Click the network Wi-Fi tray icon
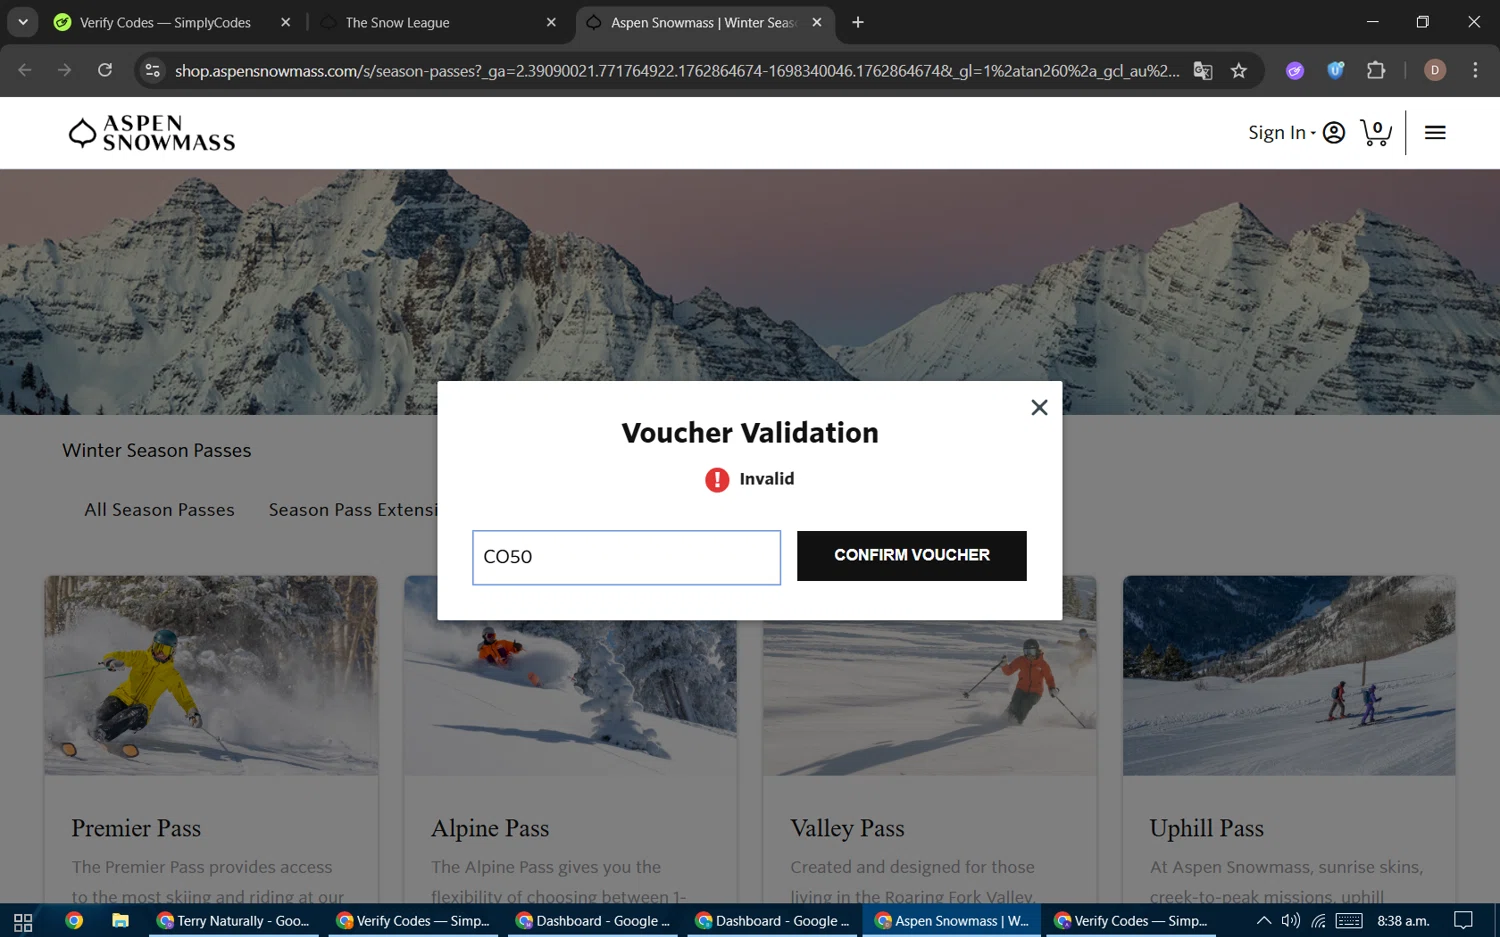Screen dimensions: 1500x937 pyautogui.click(x=1319, y=921)
